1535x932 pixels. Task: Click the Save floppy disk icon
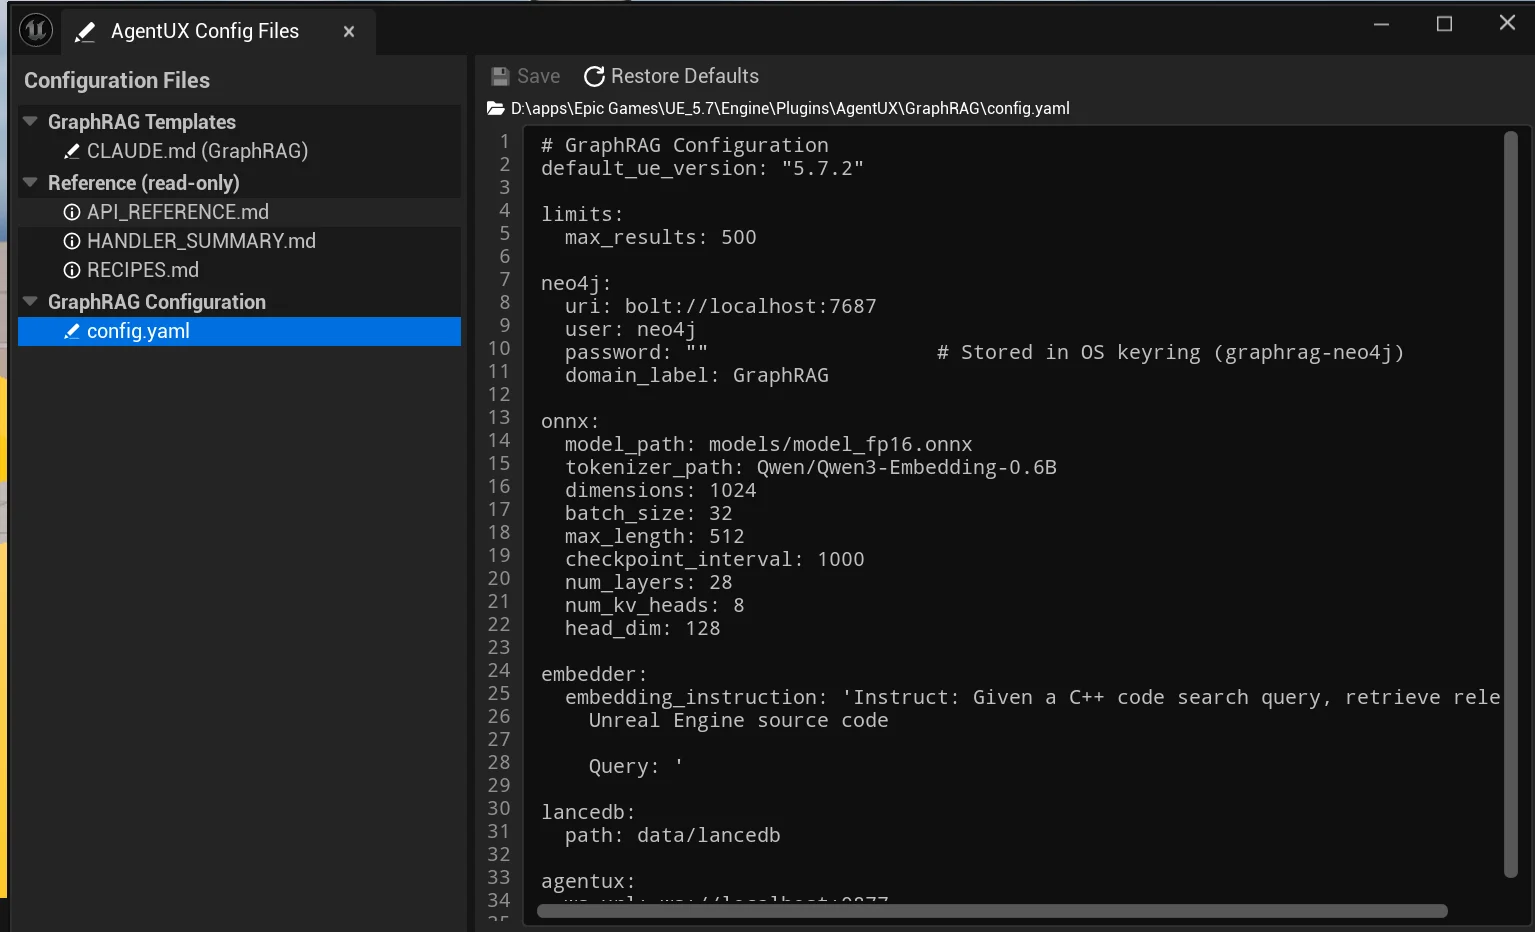click(x=500, y=76)
